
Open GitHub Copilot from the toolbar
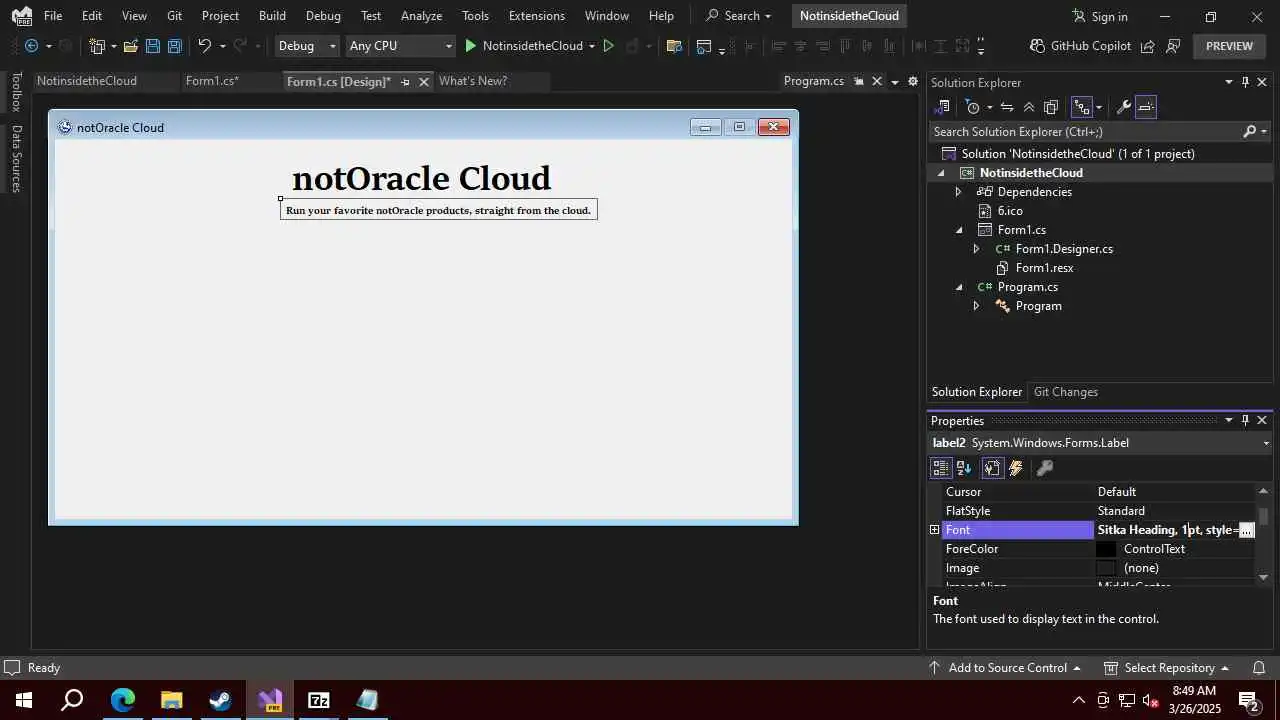(x=1080, y=46)
